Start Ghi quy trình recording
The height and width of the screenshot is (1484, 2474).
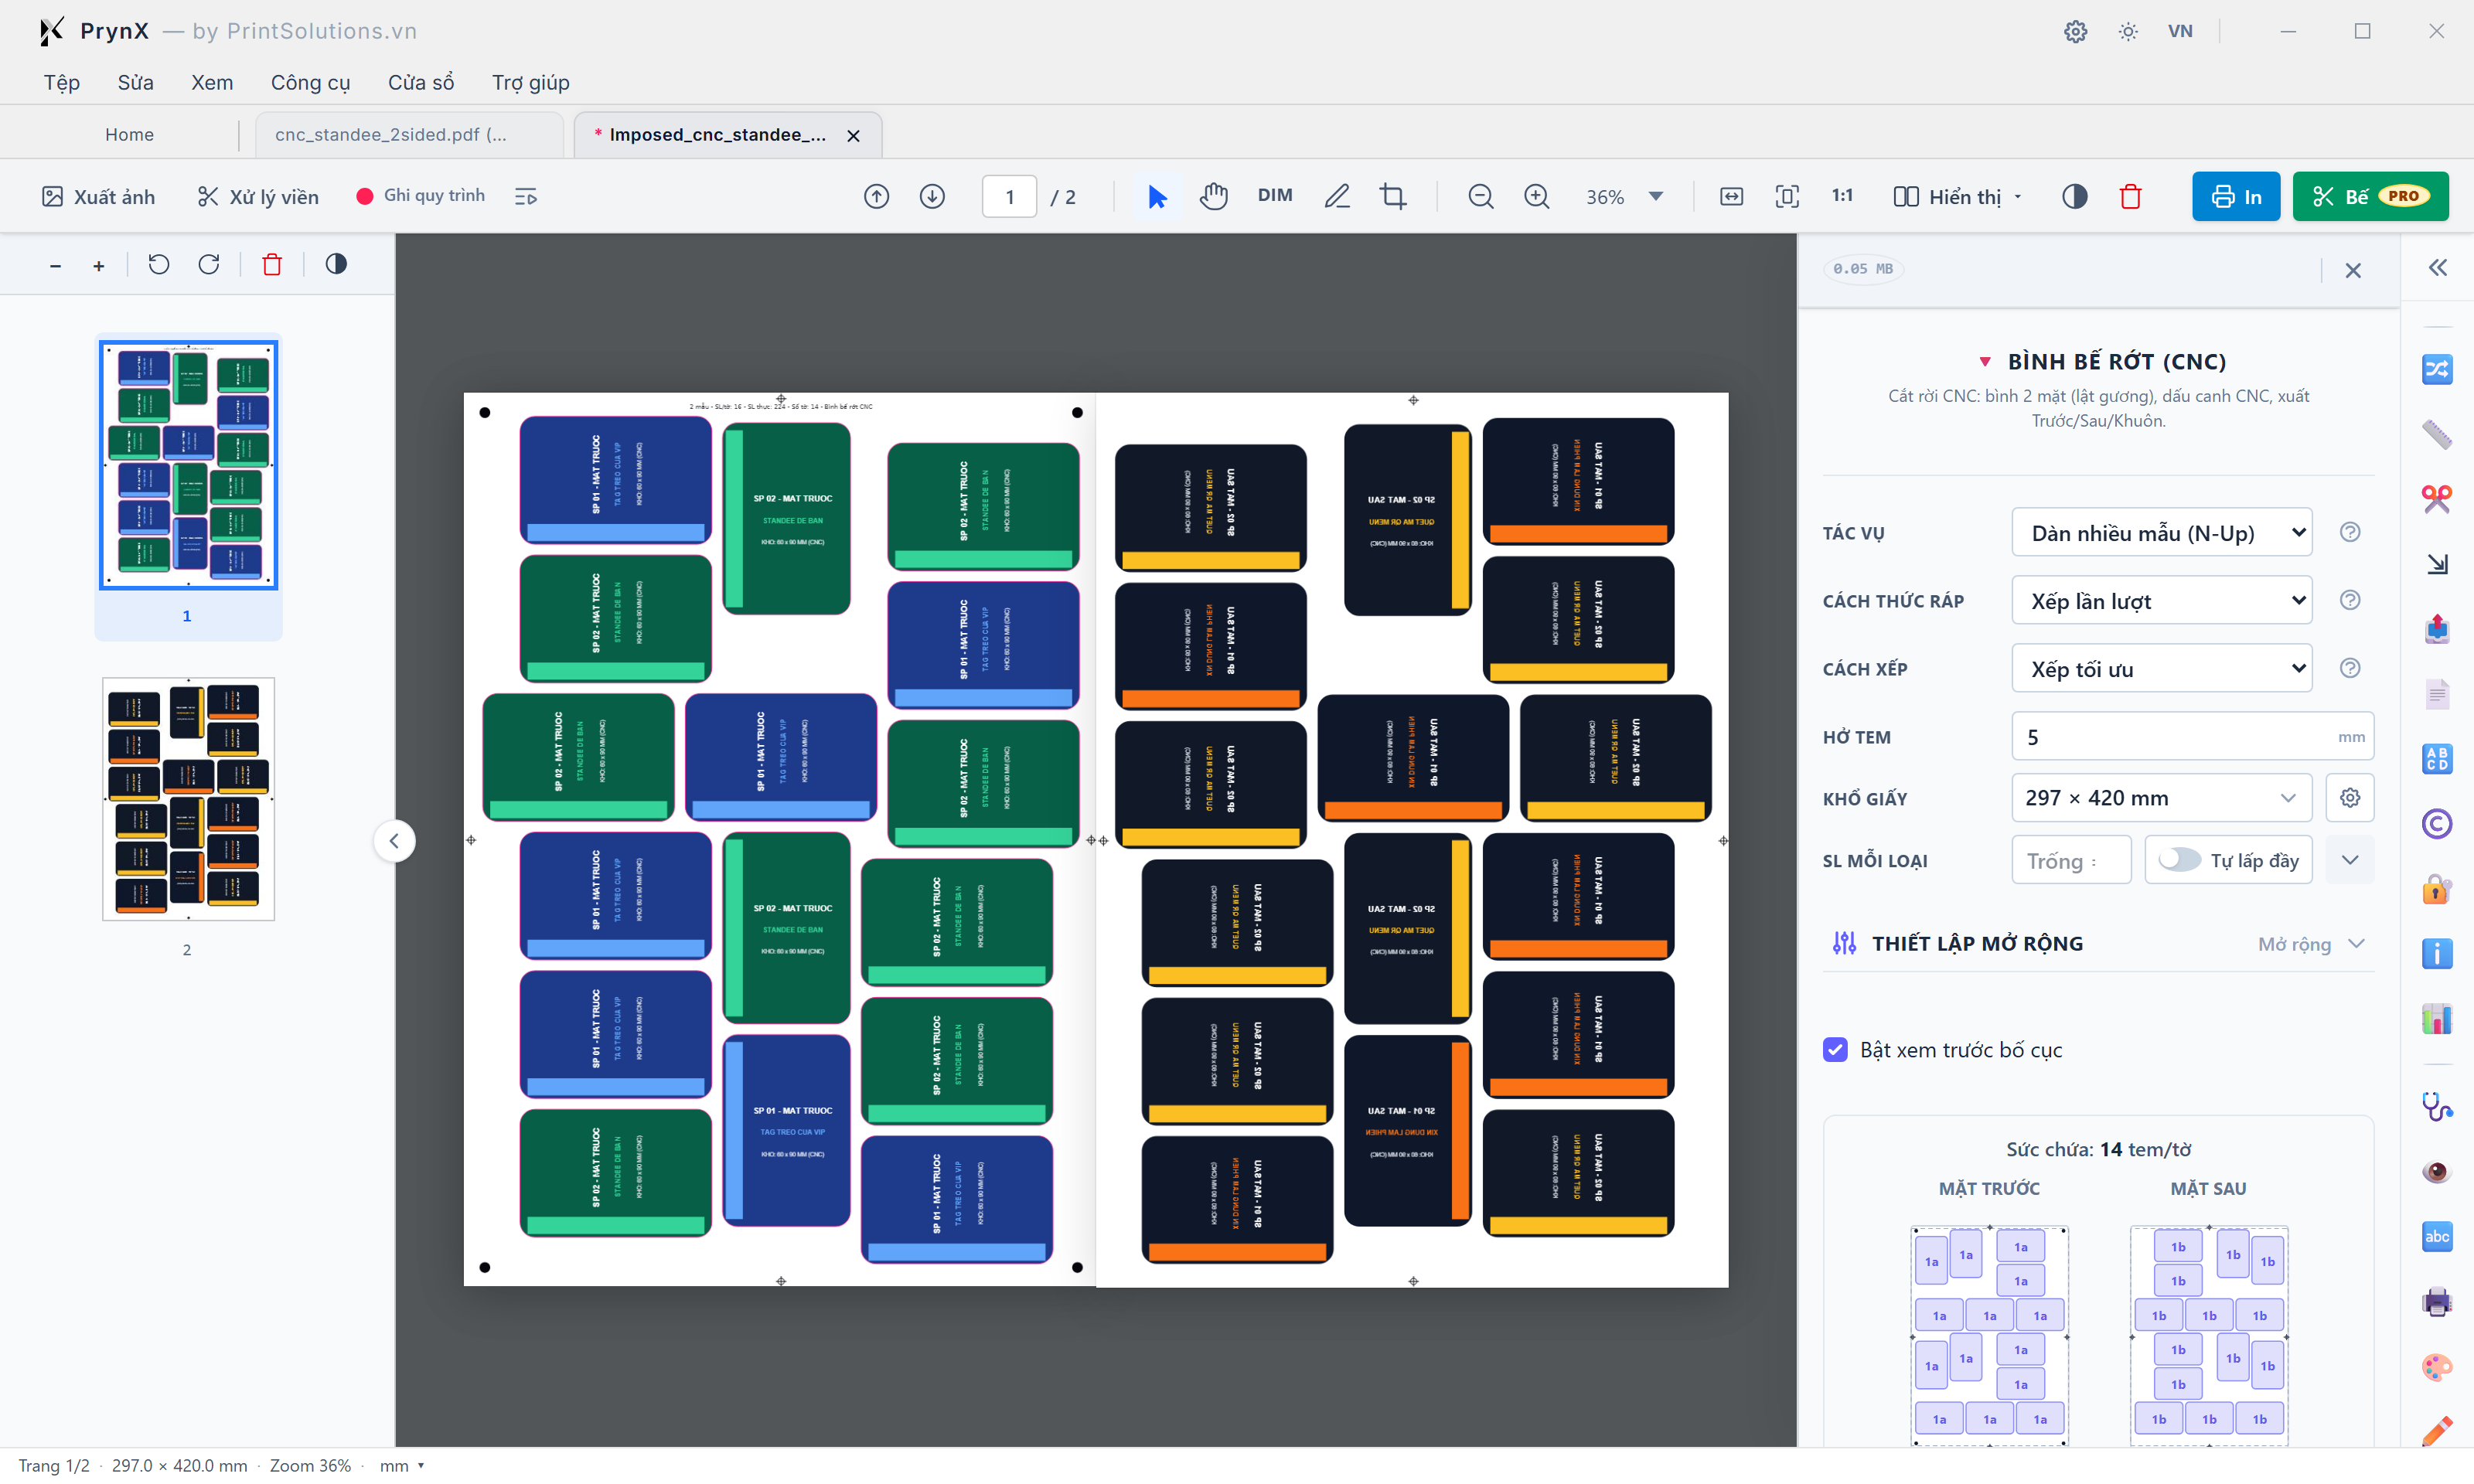(421, 196)
